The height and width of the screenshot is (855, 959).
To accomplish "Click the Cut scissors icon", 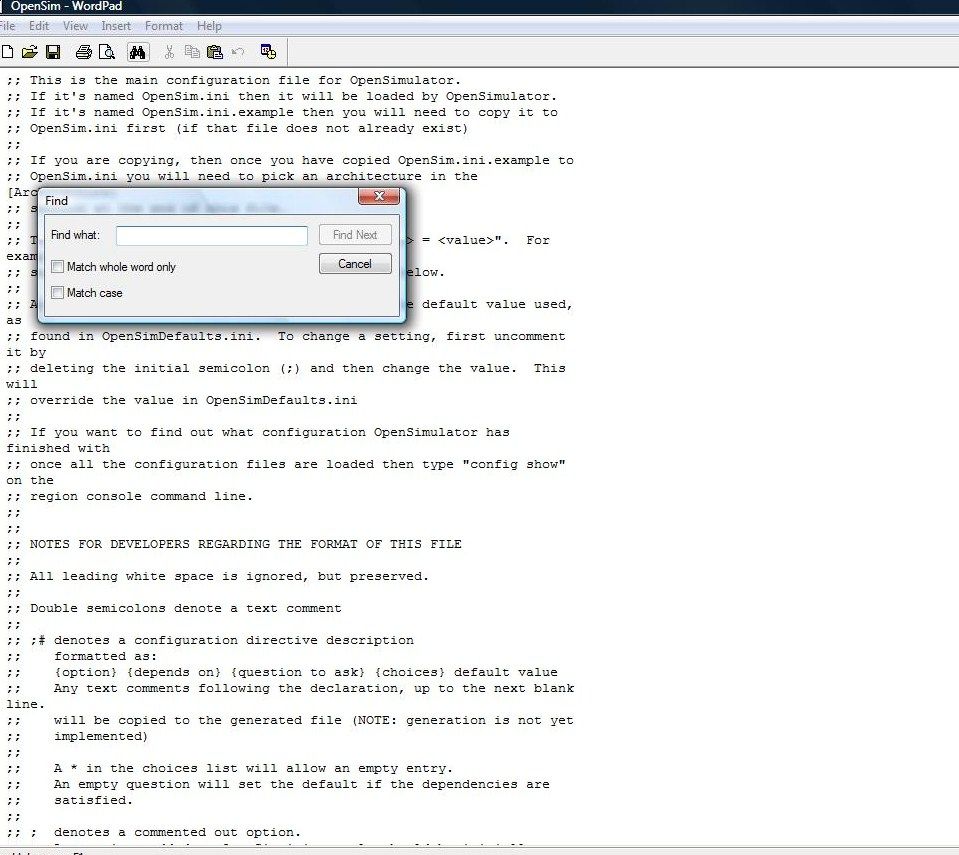I will 169,52.
